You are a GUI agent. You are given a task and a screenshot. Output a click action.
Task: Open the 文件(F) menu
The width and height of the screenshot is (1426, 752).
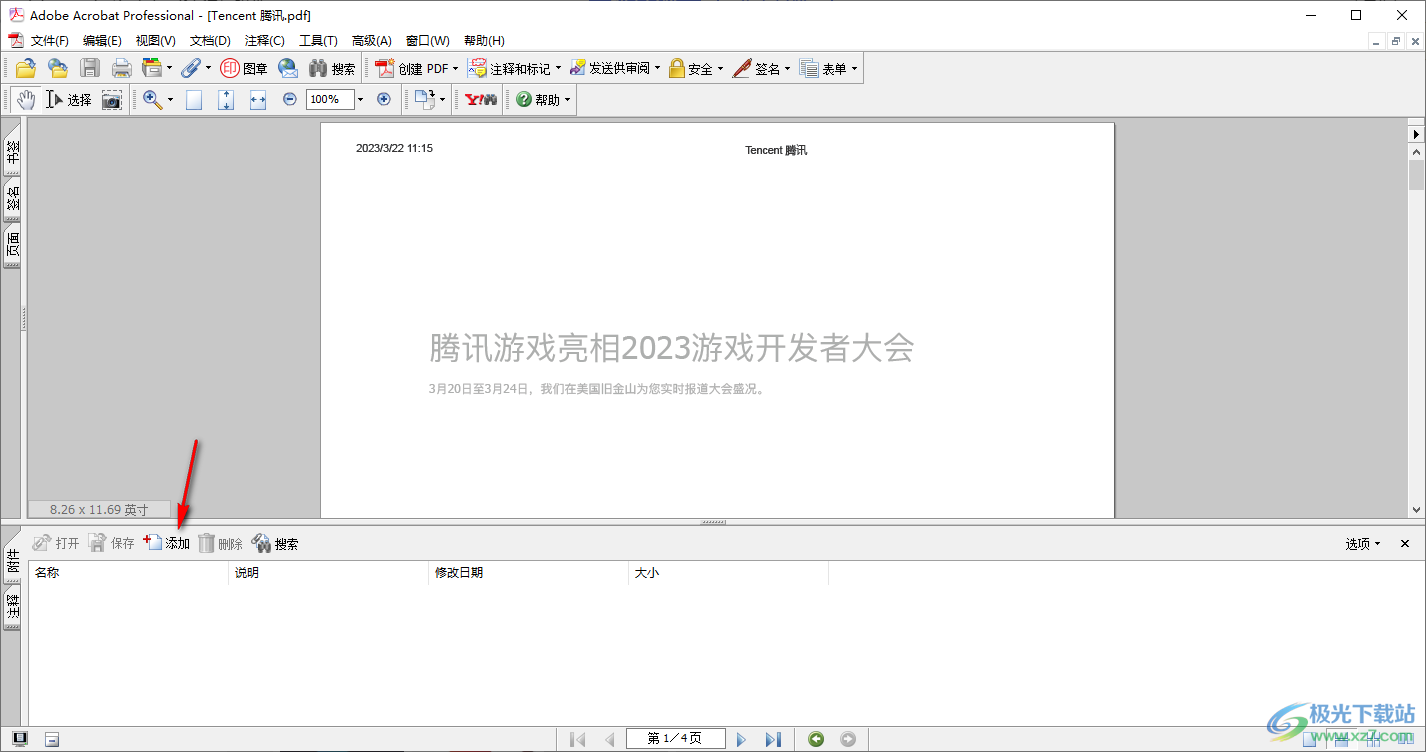(x=49, y=41)
